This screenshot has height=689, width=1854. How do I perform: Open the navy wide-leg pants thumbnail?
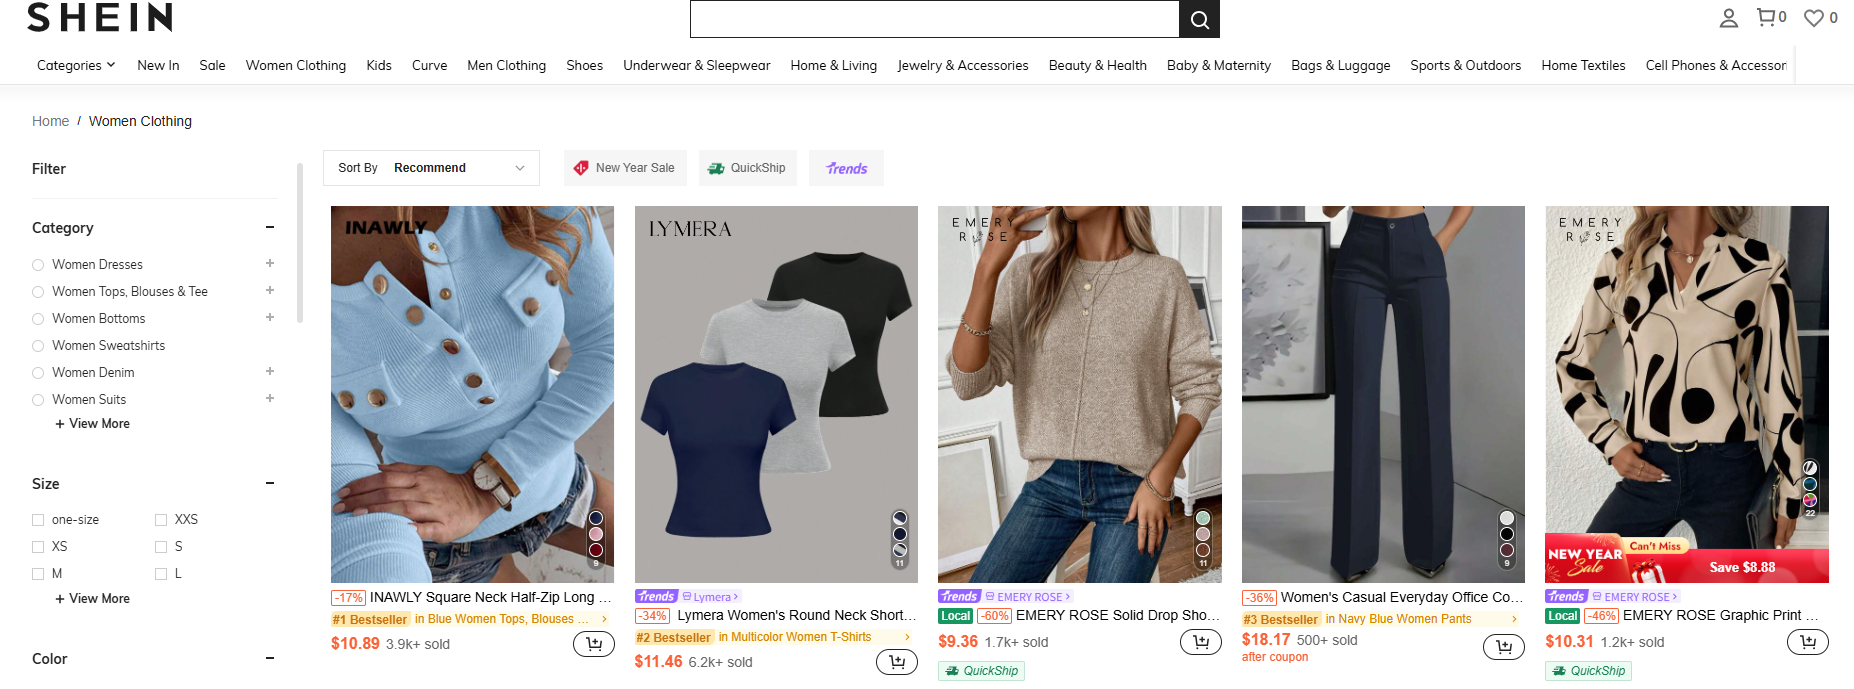coord(1383,394)
